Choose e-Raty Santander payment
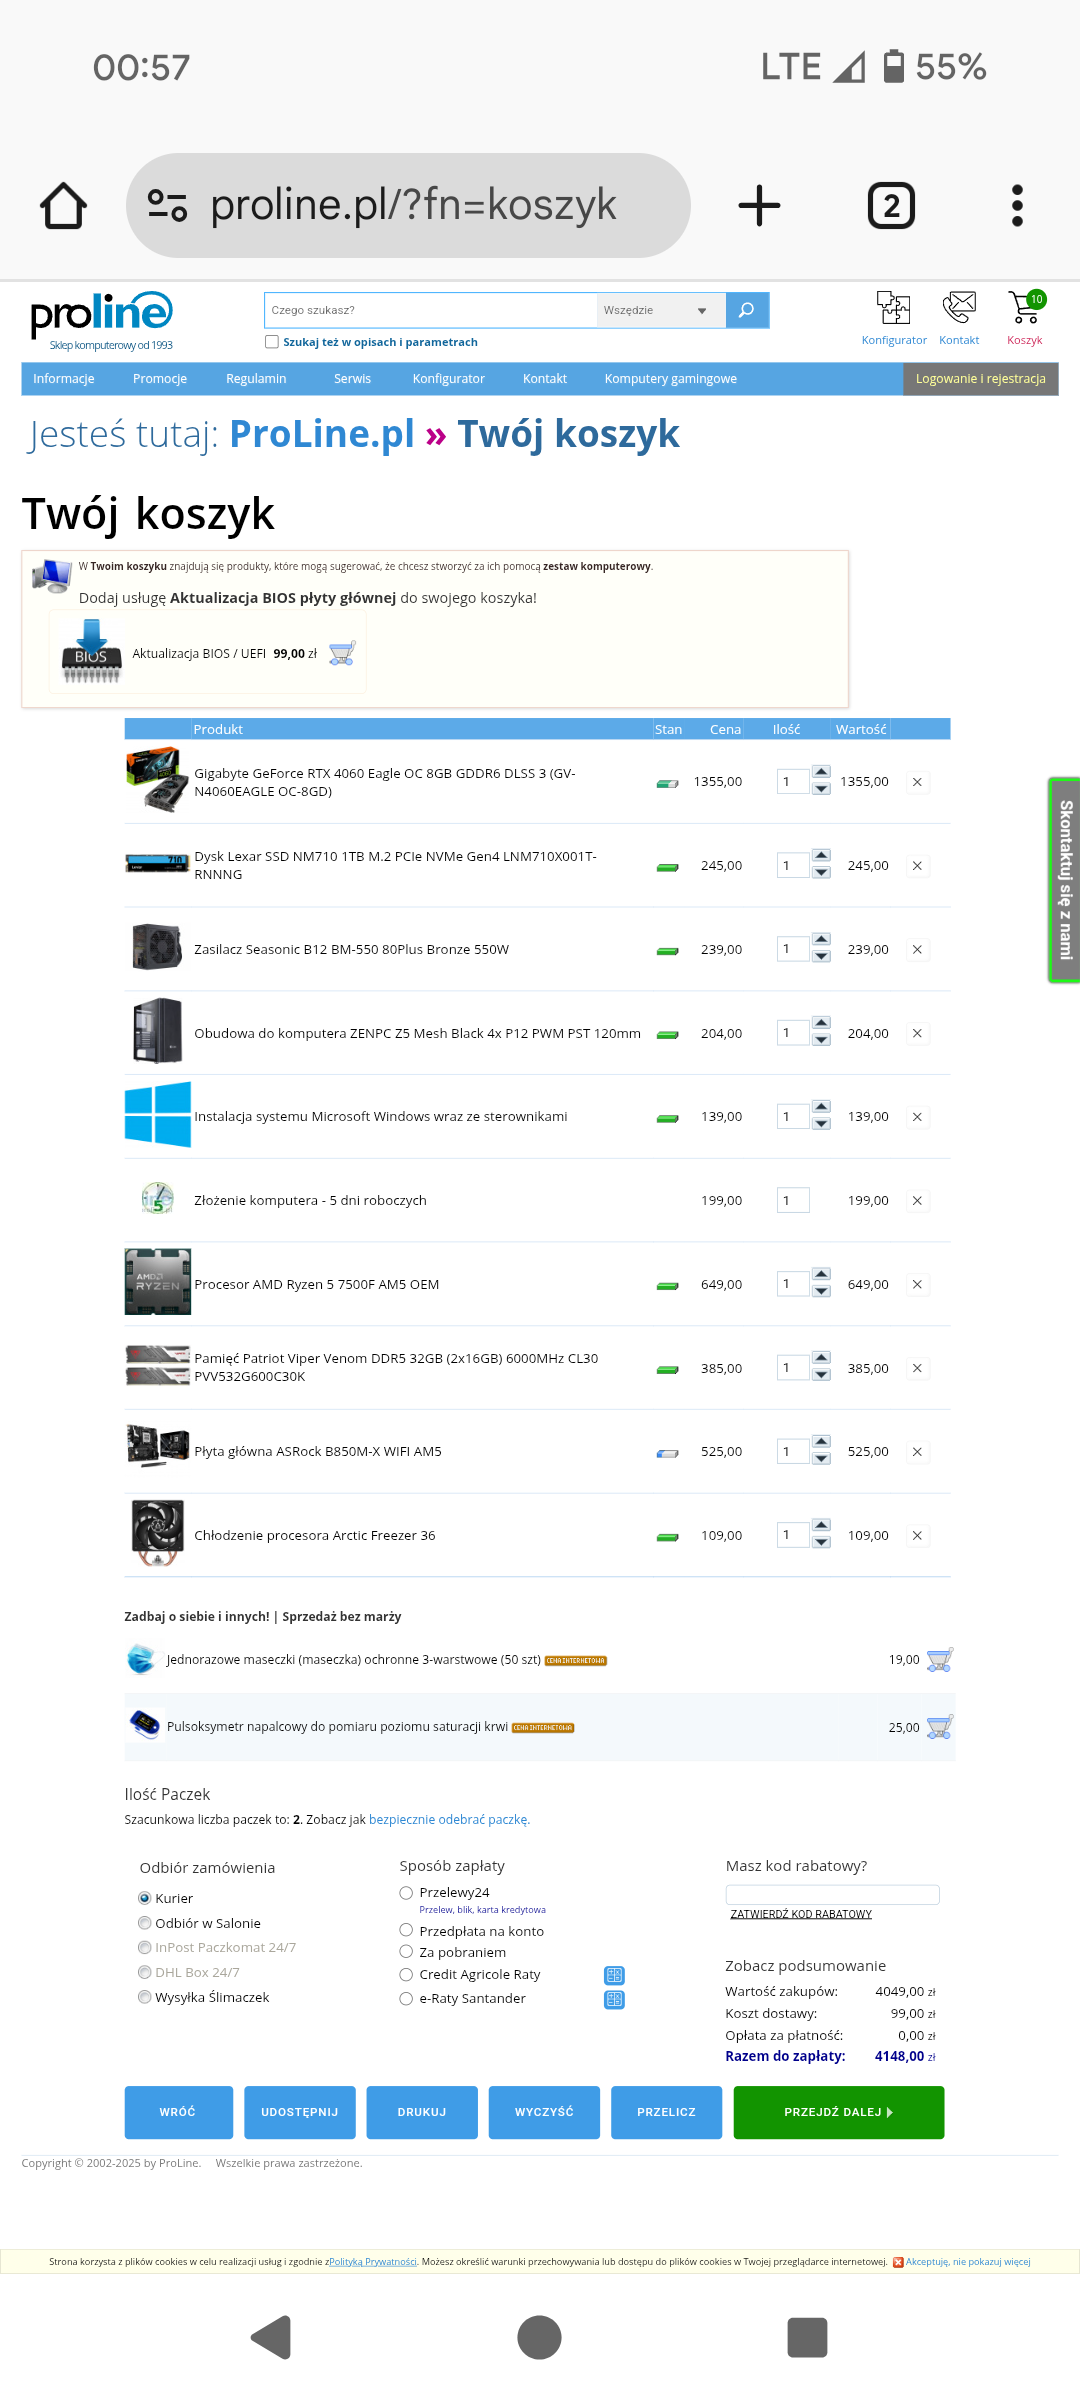The height and width of the screenshot is (2400, 1080). coord(406,1999)
